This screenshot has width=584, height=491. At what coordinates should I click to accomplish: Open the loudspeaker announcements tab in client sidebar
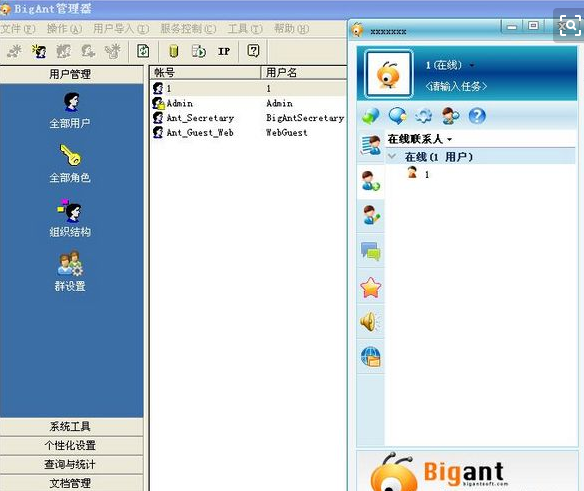371,321
